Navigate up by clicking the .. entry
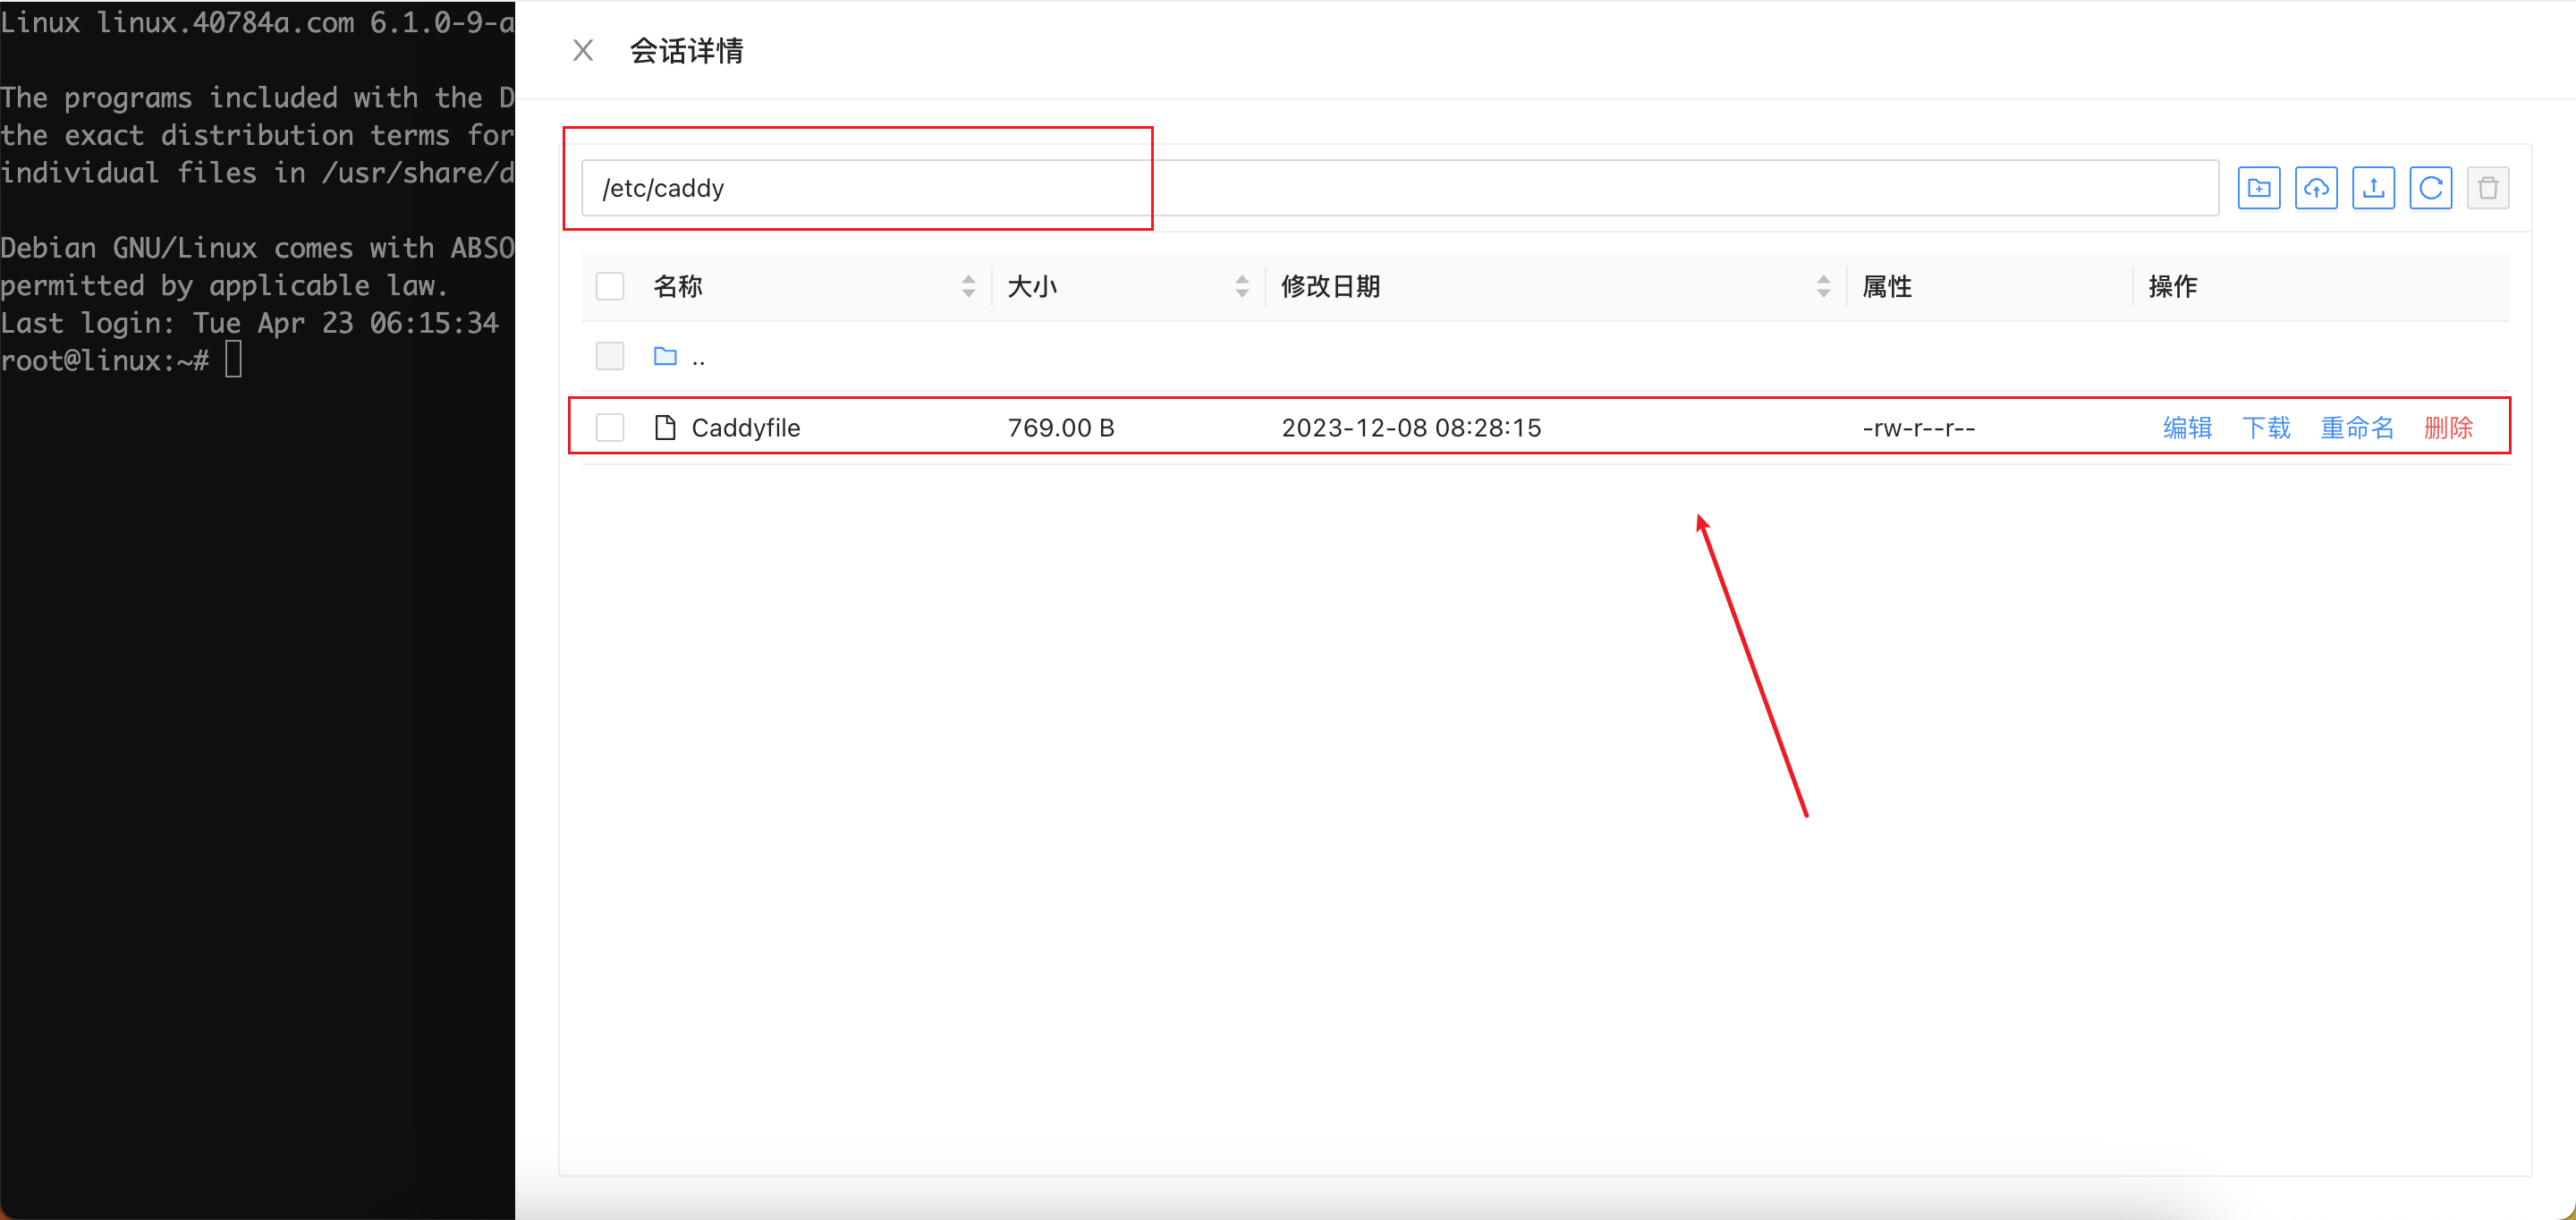This screenshot has height=1220, width=2576. tap(699, 357)
